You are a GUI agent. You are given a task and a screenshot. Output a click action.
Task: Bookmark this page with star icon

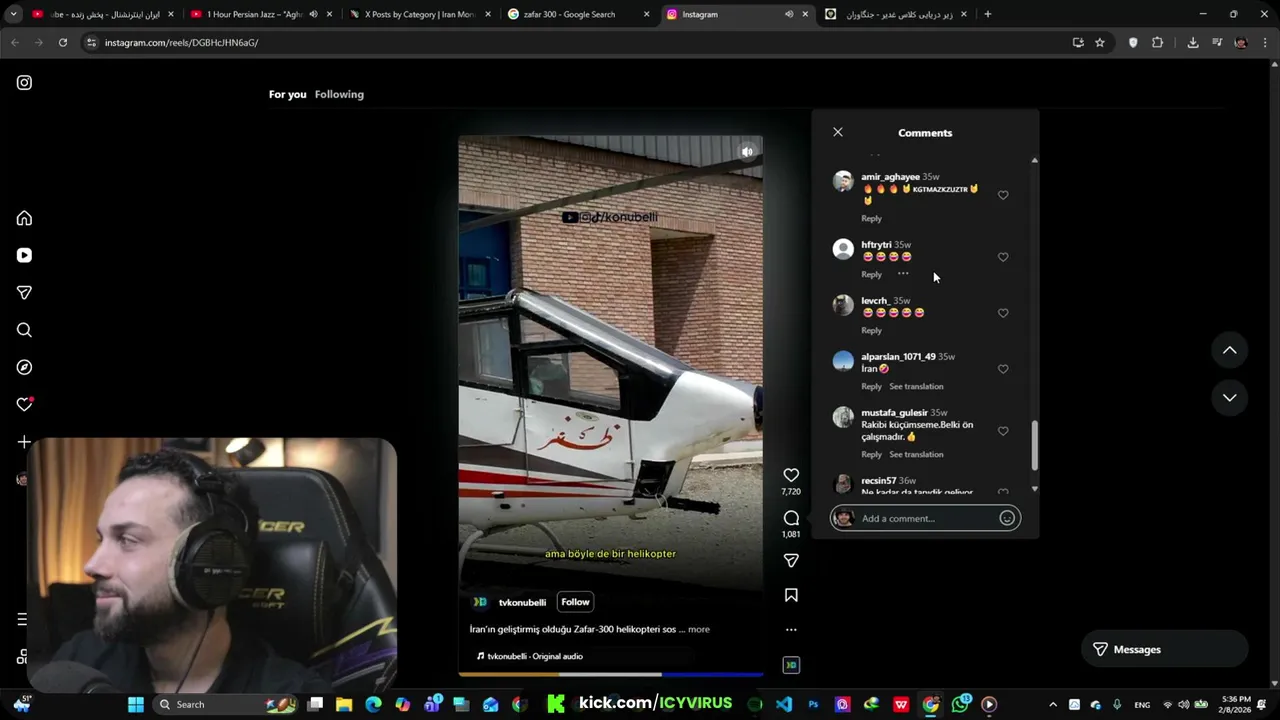(1100, 42)
